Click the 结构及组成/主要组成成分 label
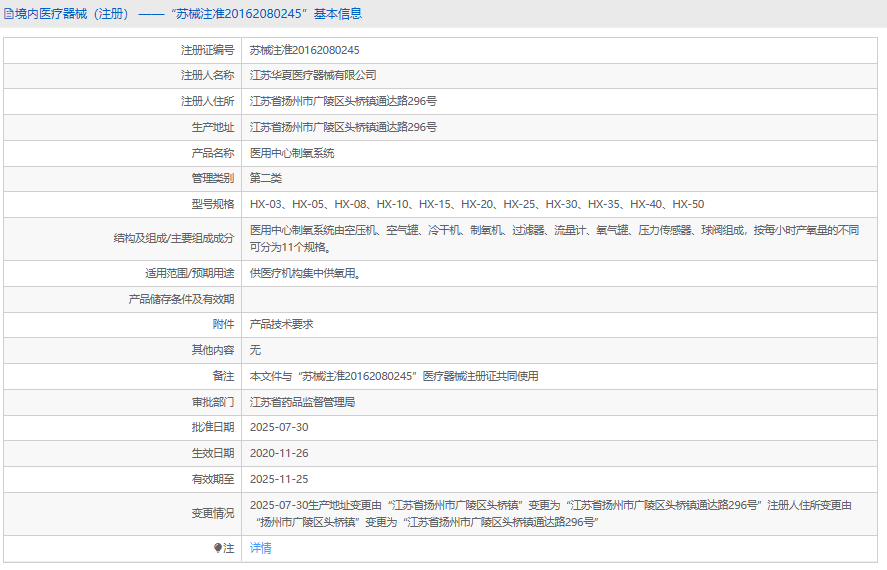Screen dimensions: 887x570 coord(174,238)
